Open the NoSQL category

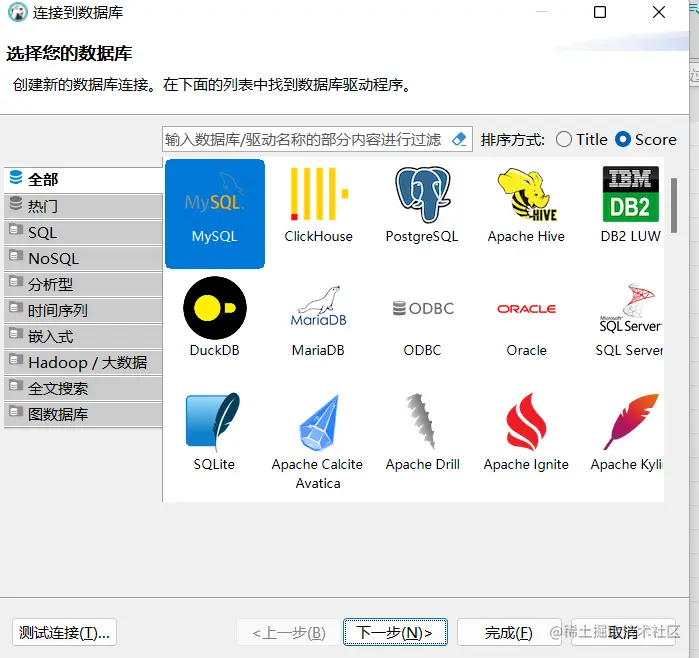pyautogui.click(x=83, y=258)
